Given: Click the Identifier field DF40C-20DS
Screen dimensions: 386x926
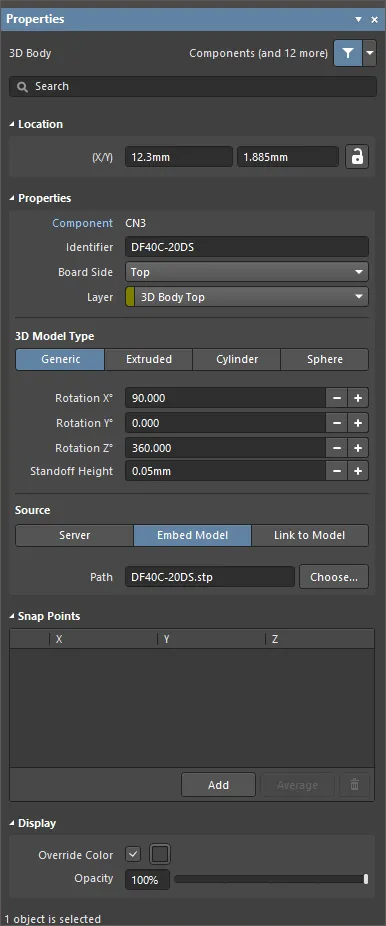Looking at the screenshot, I should point(247,247).
